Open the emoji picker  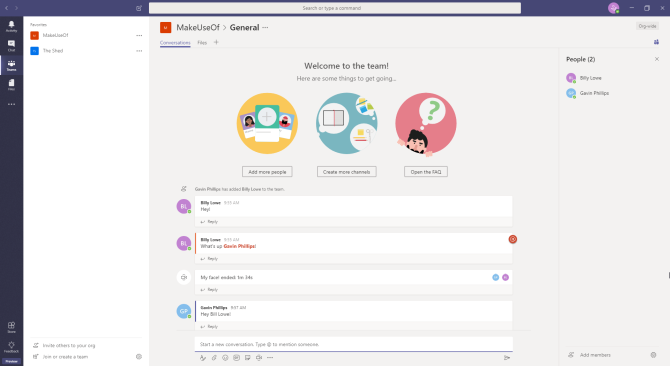[225, 358]
